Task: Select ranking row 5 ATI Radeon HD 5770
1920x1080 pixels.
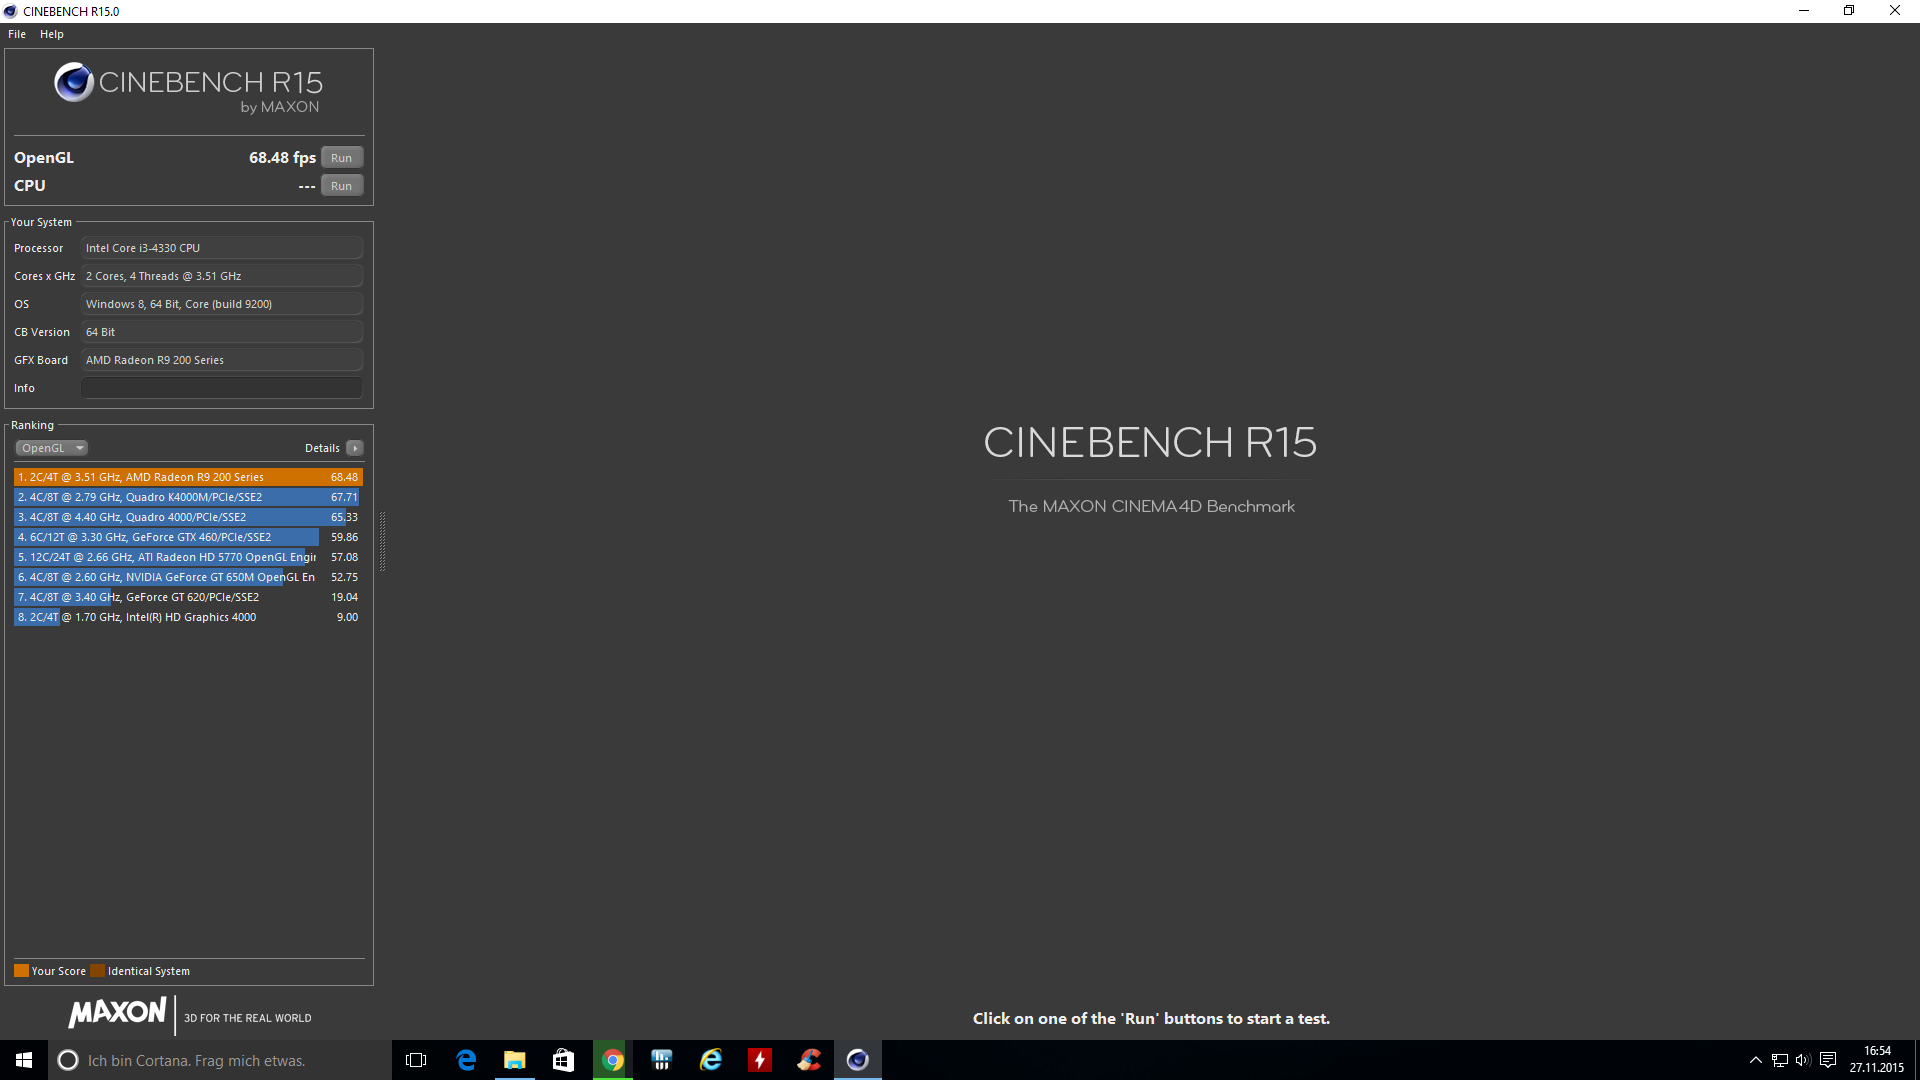Action: (188, 557)
